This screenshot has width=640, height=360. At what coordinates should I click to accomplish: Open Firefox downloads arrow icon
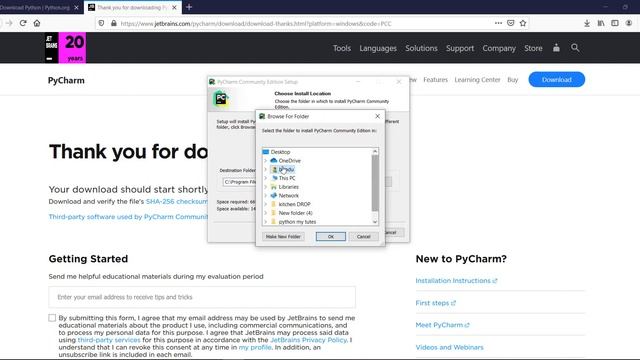tap(587, 23)
